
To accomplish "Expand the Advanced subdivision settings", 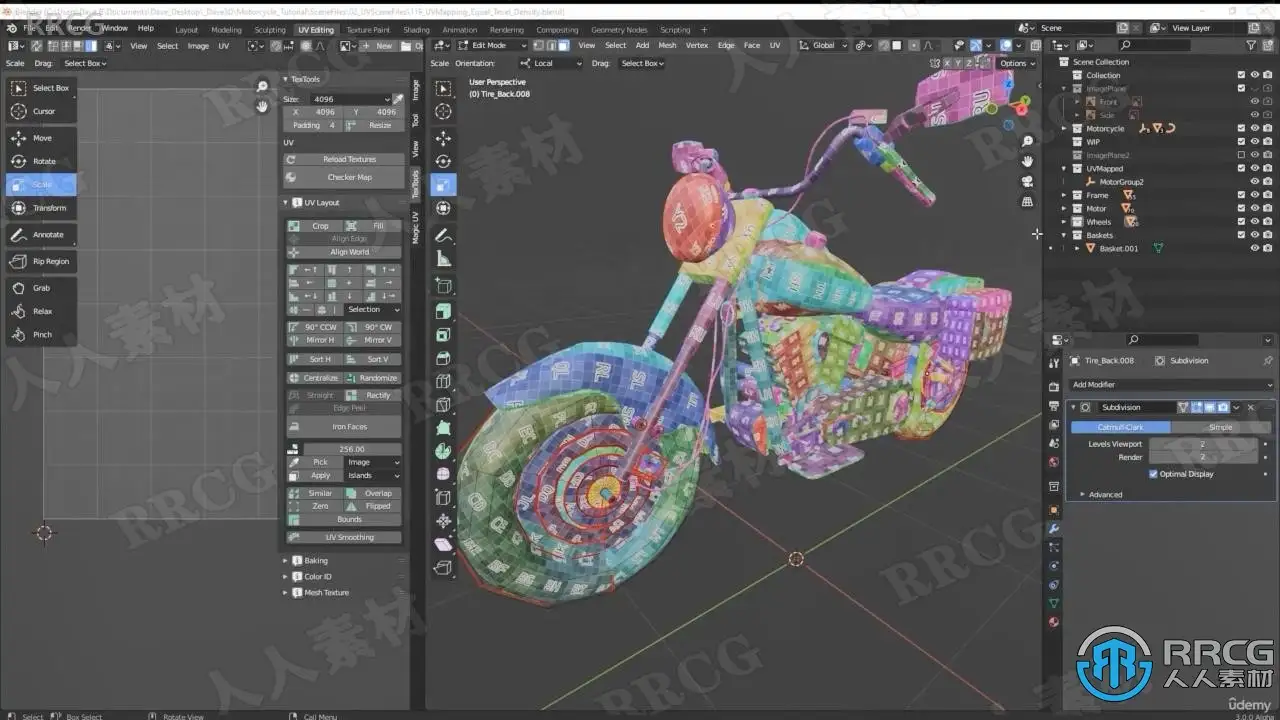I will click(1105, 494).
